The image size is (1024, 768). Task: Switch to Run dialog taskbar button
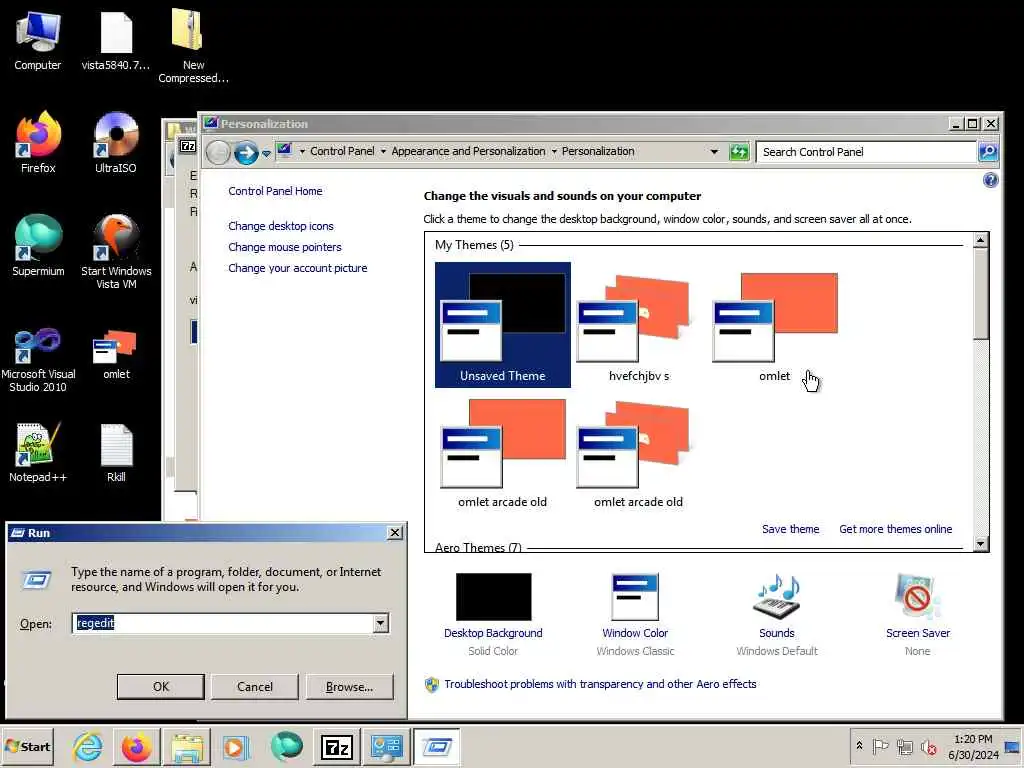click(x=436, y=746)
